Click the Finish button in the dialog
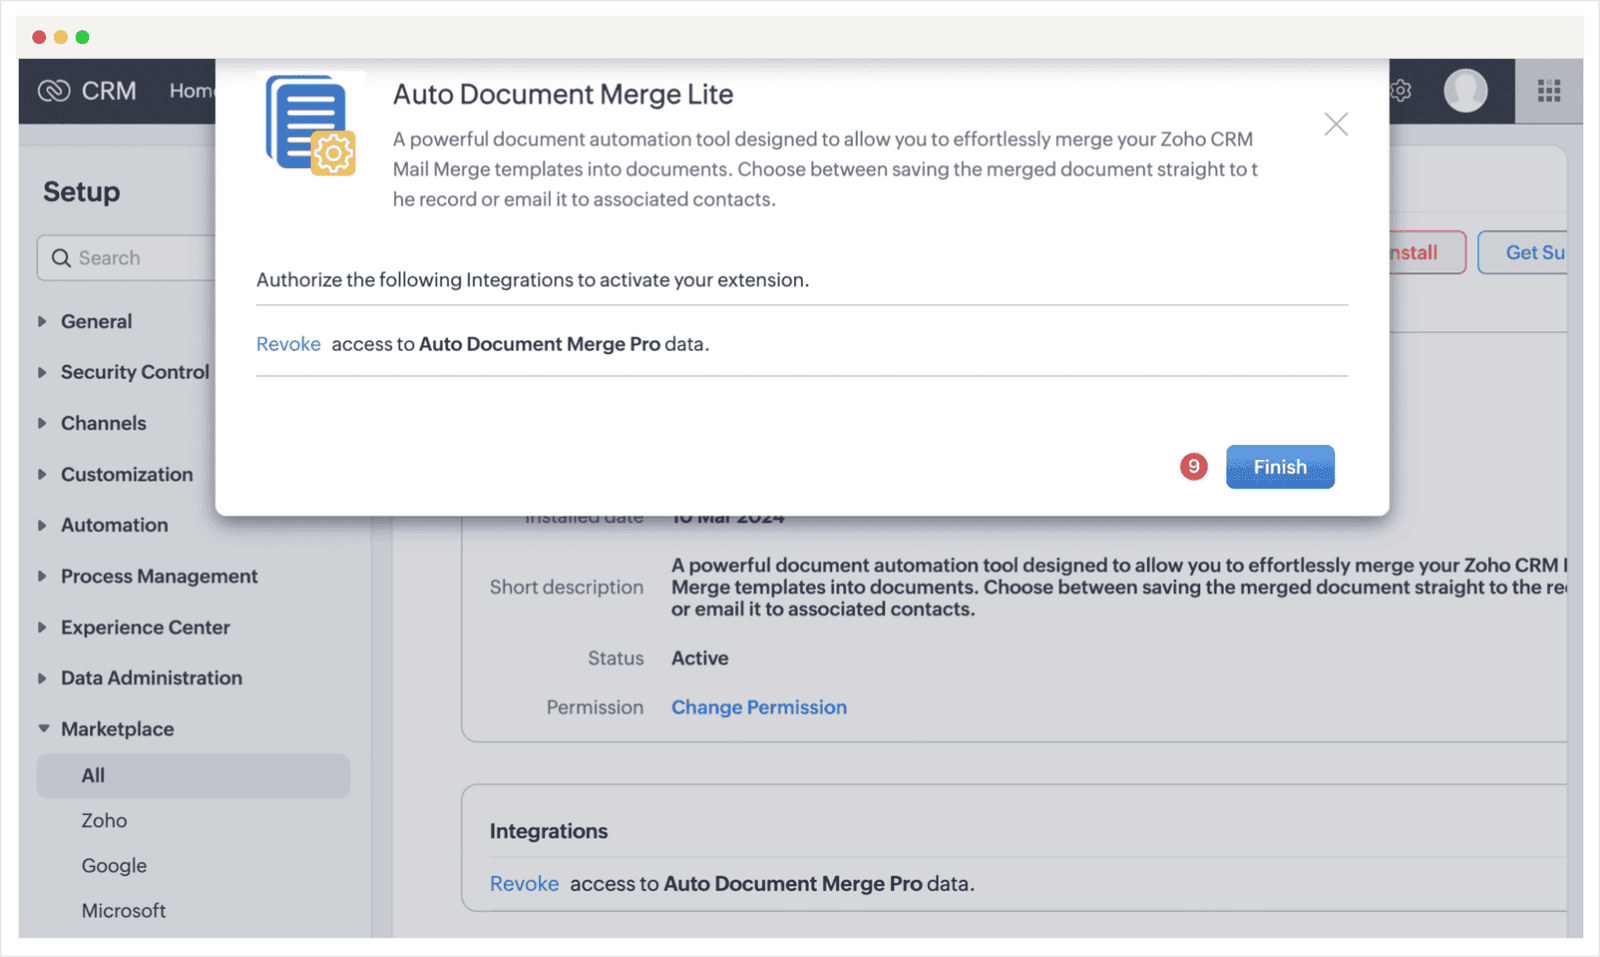The image size is (1600, 957). (x=1280, y=467)
